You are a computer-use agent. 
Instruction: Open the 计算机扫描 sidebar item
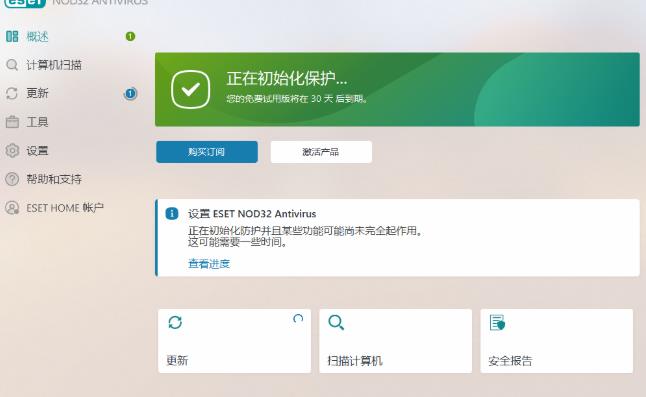[x=54, y=65]
